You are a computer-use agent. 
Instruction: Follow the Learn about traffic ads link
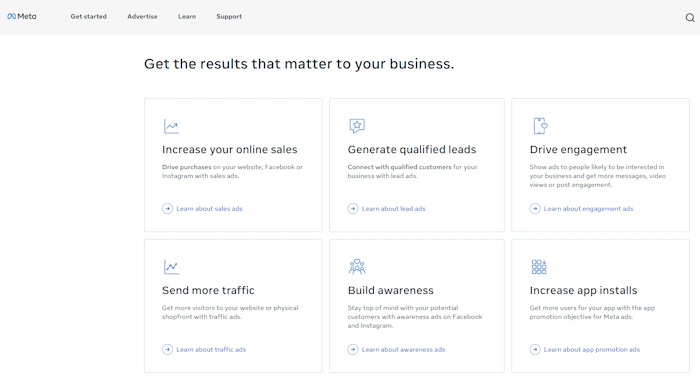(x=211, y=349)
